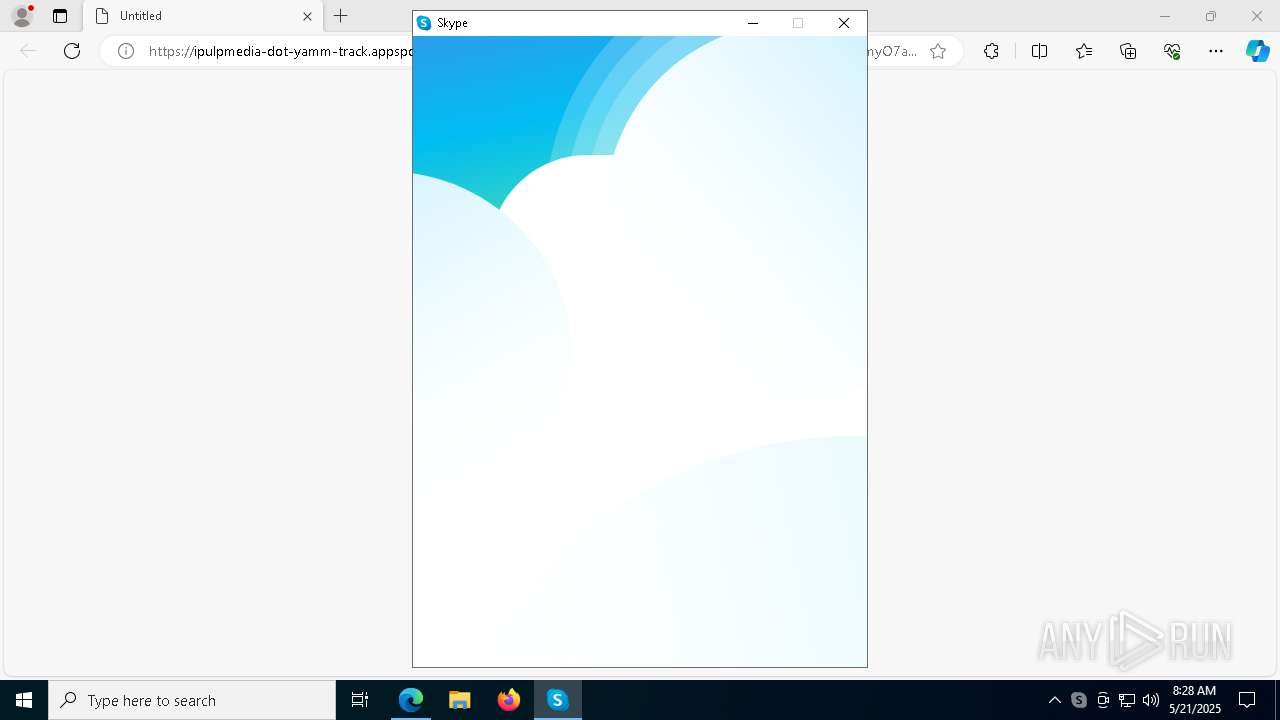Image resolution: width=1280 pixels, height=720 pixels.
Task: Switch to Skype from taskbar
Action: click(558, 700)
